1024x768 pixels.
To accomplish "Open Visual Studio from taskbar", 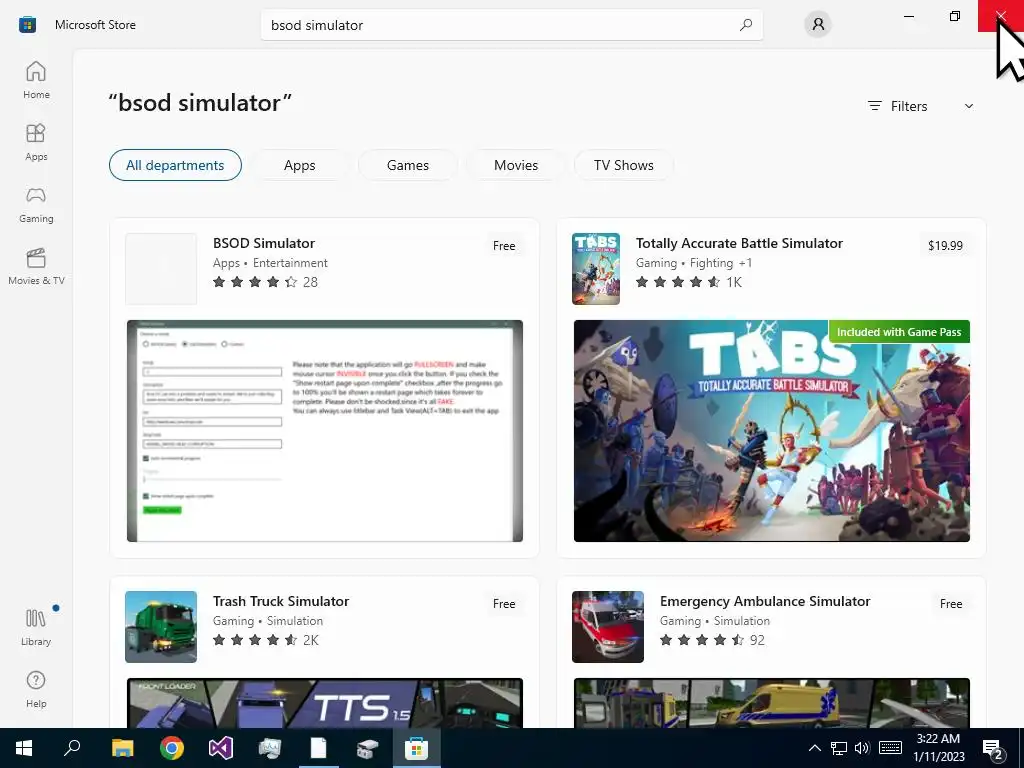I will point(221,748).
